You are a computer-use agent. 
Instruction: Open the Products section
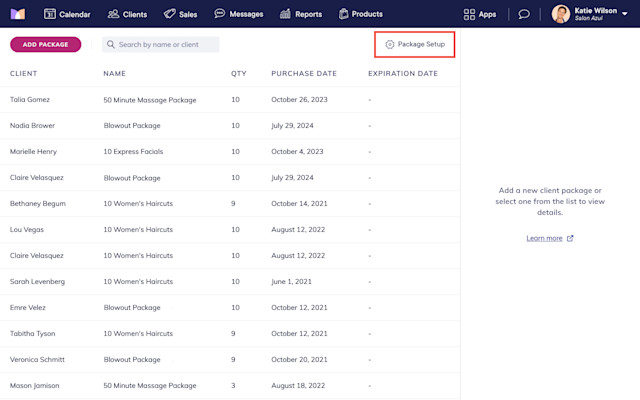[x=361, y=14]
